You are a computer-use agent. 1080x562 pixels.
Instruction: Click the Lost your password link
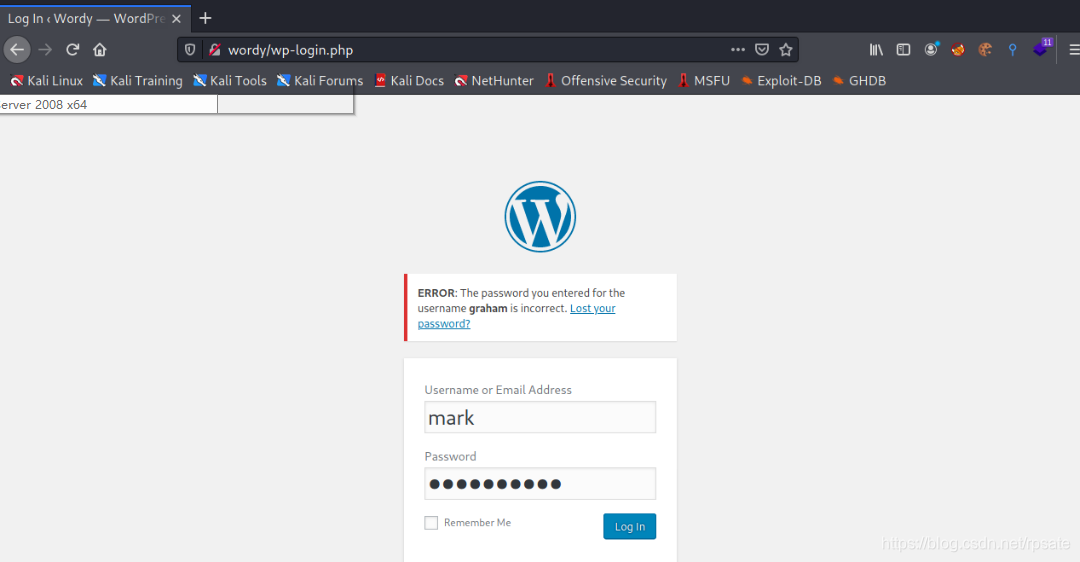point(516,316)
